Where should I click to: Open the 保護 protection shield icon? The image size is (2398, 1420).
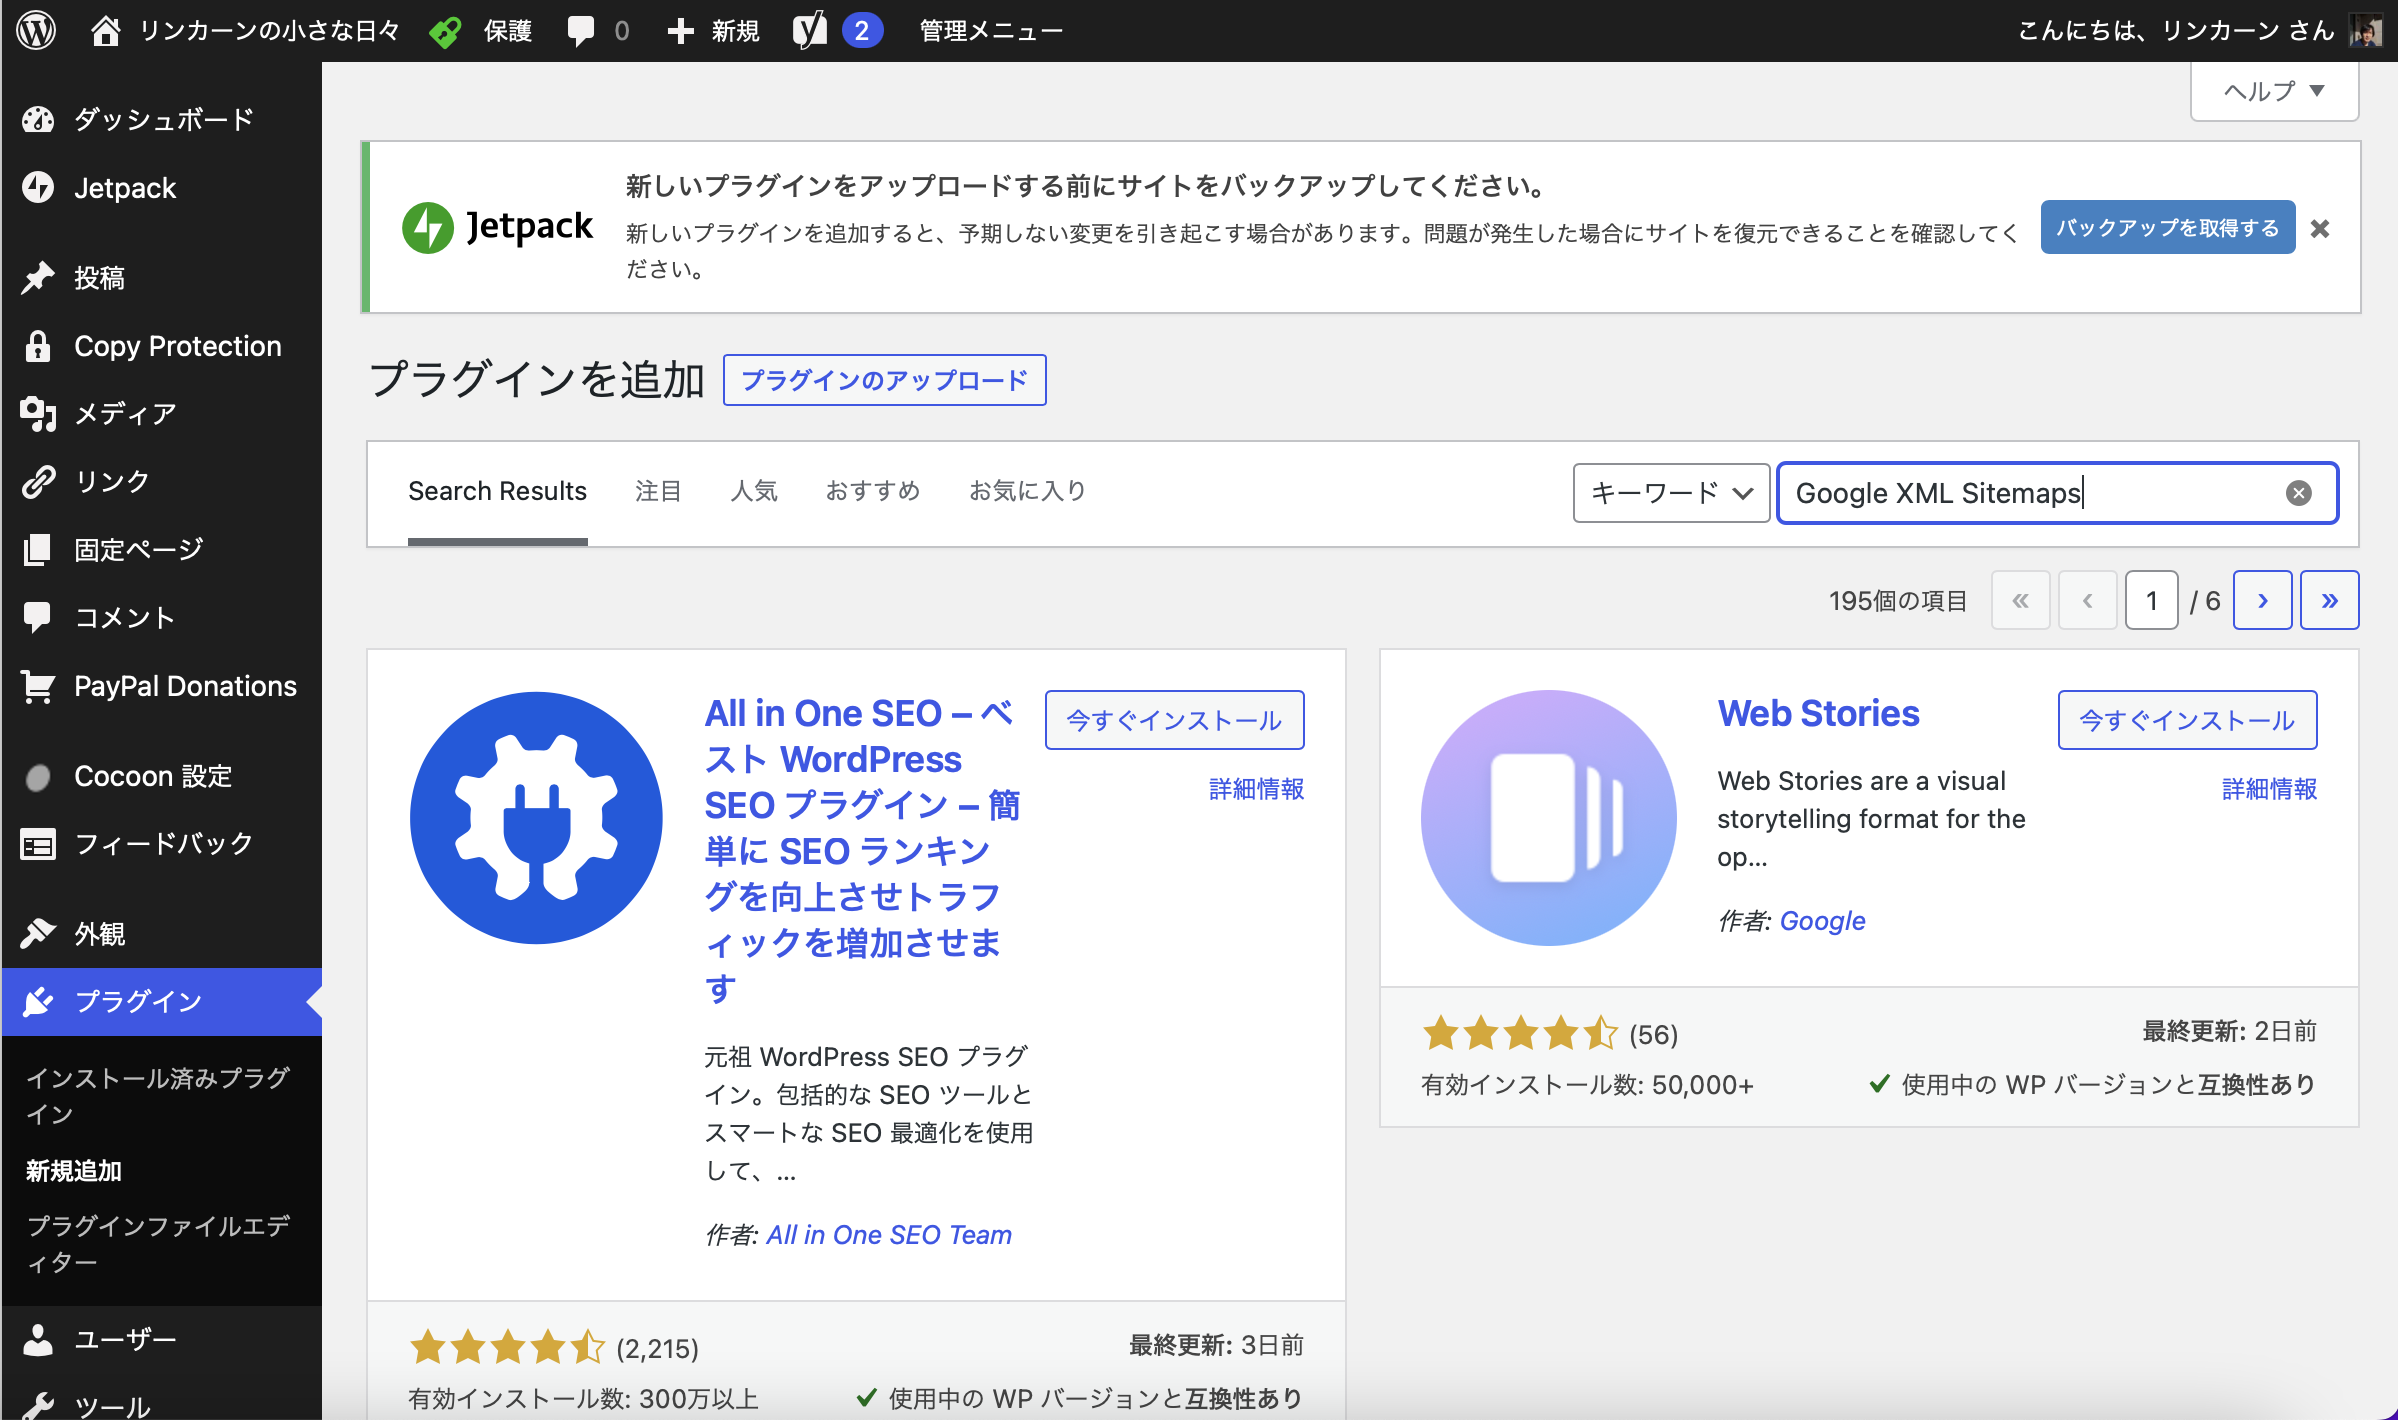(x=445, y=31)
